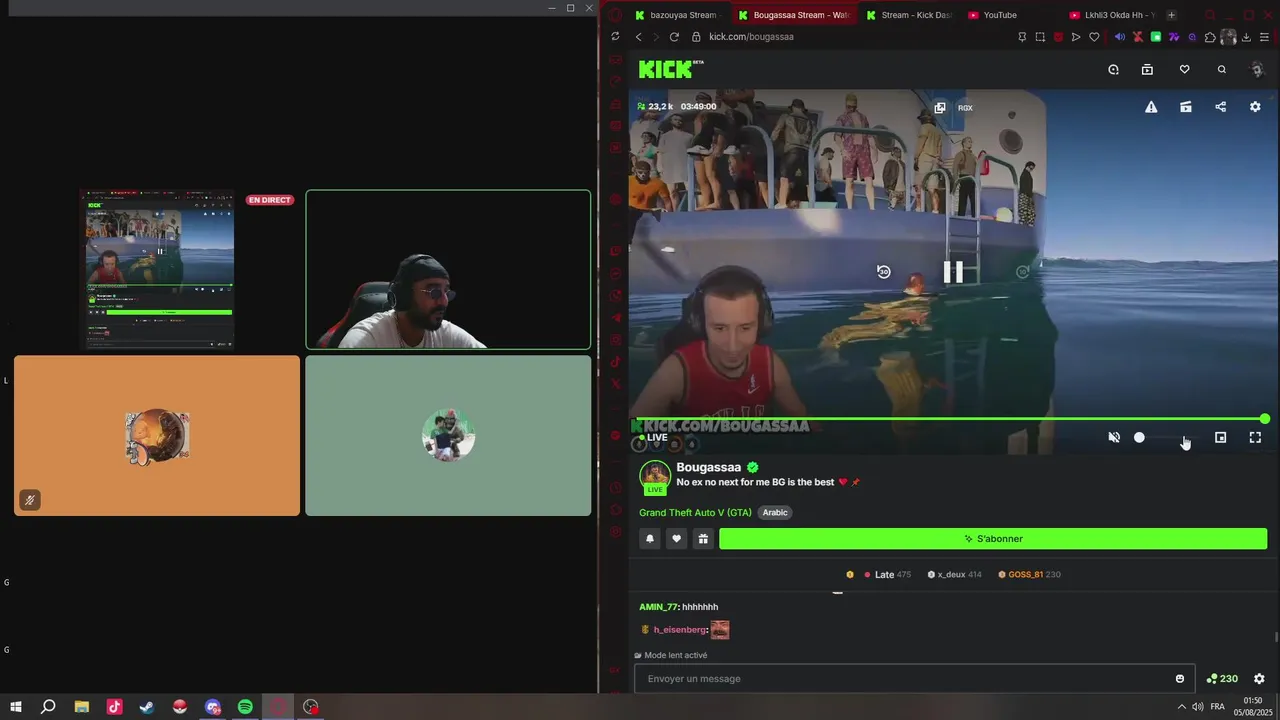The image size is (1280, 720).
Task: Open the browser downloads icon
Action: pyautogui.click(x=1246, y=37)
